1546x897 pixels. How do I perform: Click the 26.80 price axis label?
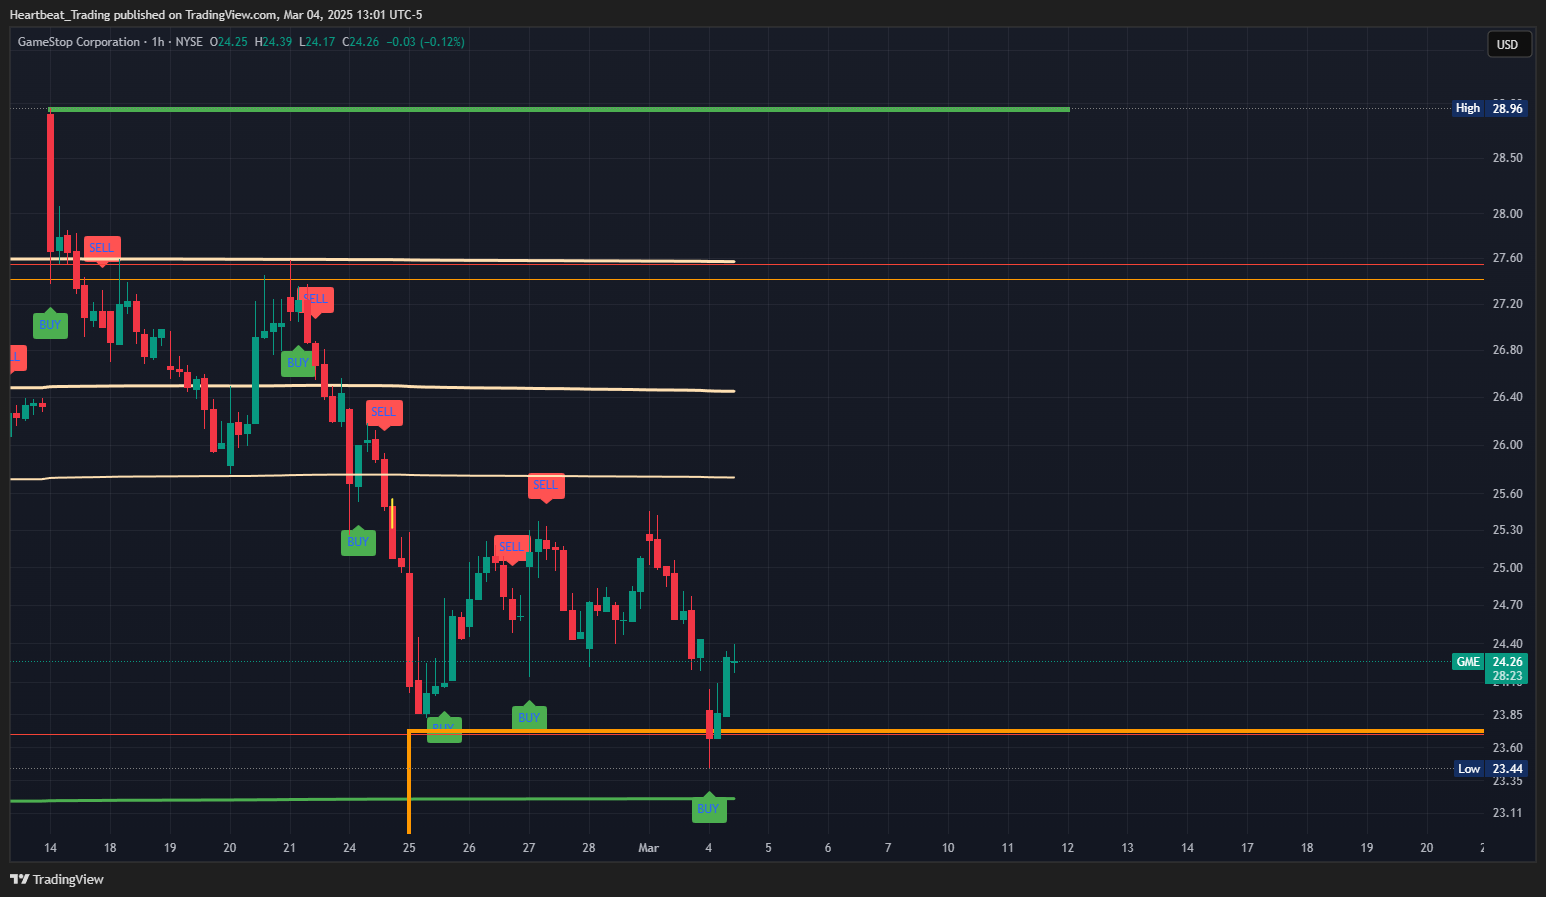point(1508,350)
